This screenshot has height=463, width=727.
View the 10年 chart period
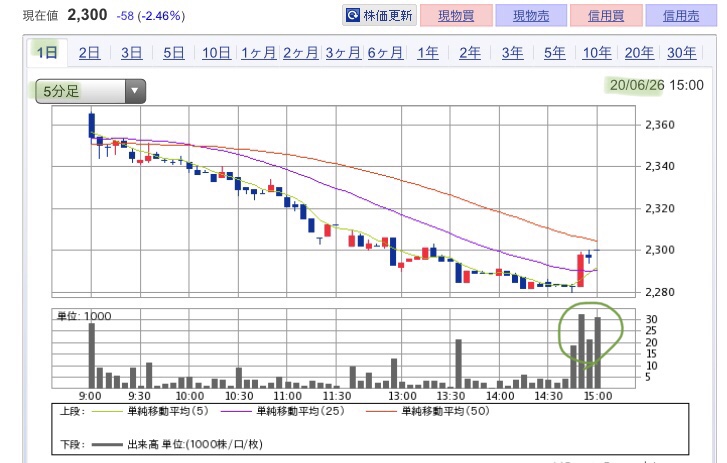597,53
